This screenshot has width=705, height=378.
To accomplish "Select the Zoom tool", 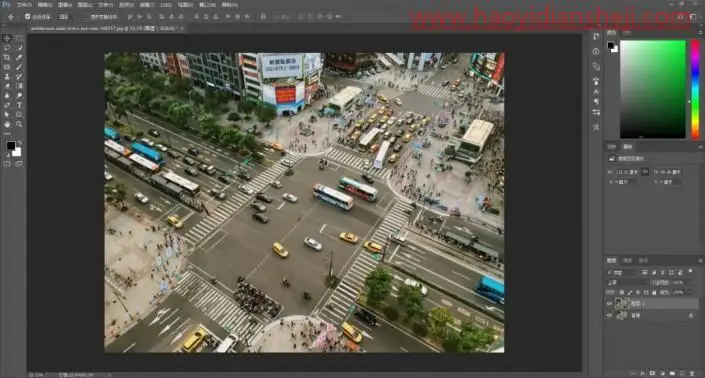I will click(x=19, y=124).
